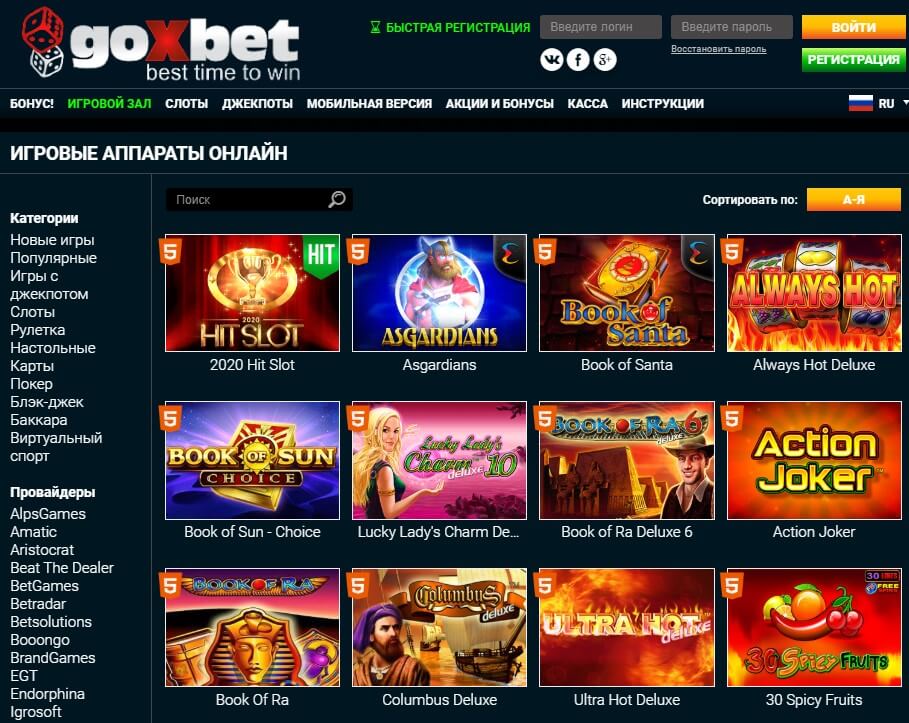
Task: Click the Endorphina badge on Asgardians thumbnail
Action: coord(510,253)
